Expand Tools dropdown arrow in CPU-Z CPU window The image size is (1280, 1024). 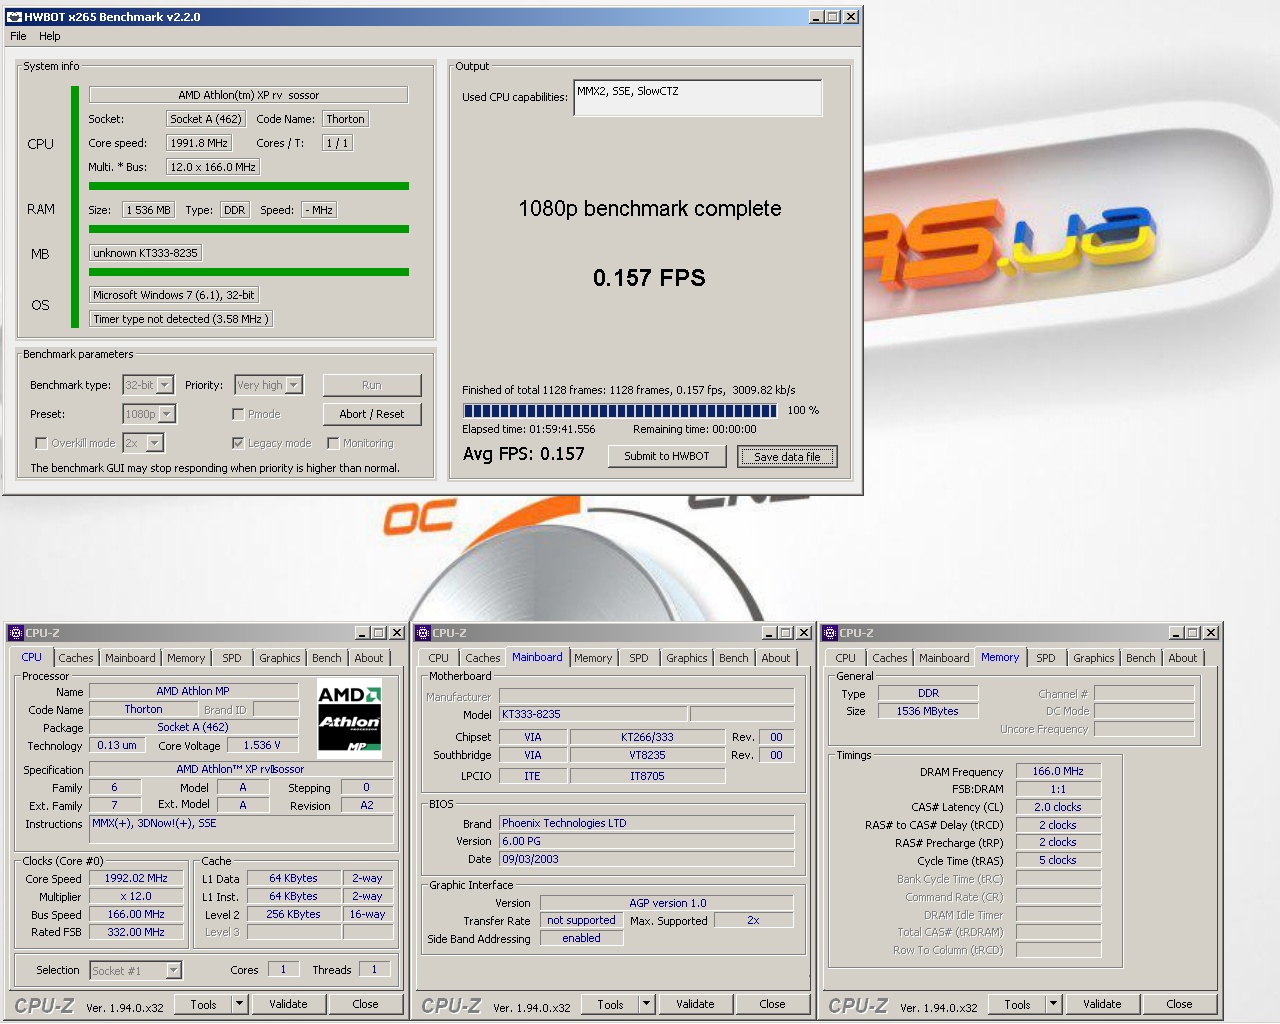coord(240,1004)
